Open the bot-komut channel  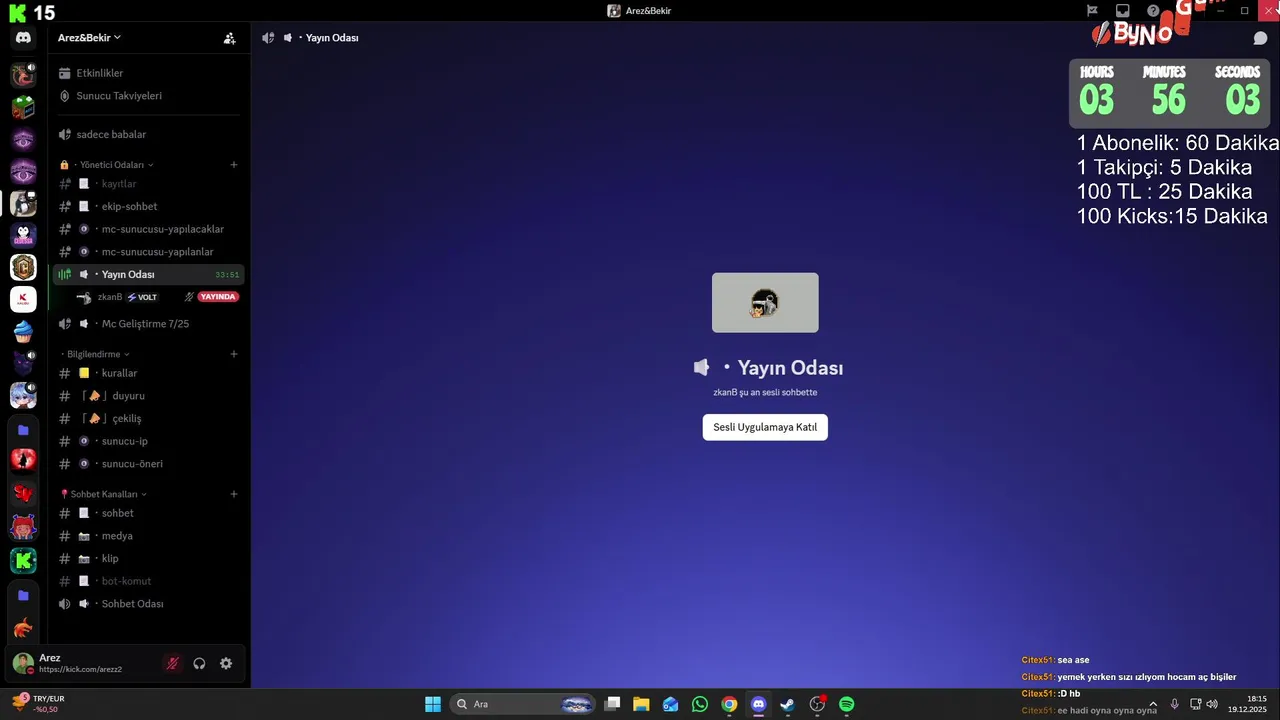click(148, 581)
